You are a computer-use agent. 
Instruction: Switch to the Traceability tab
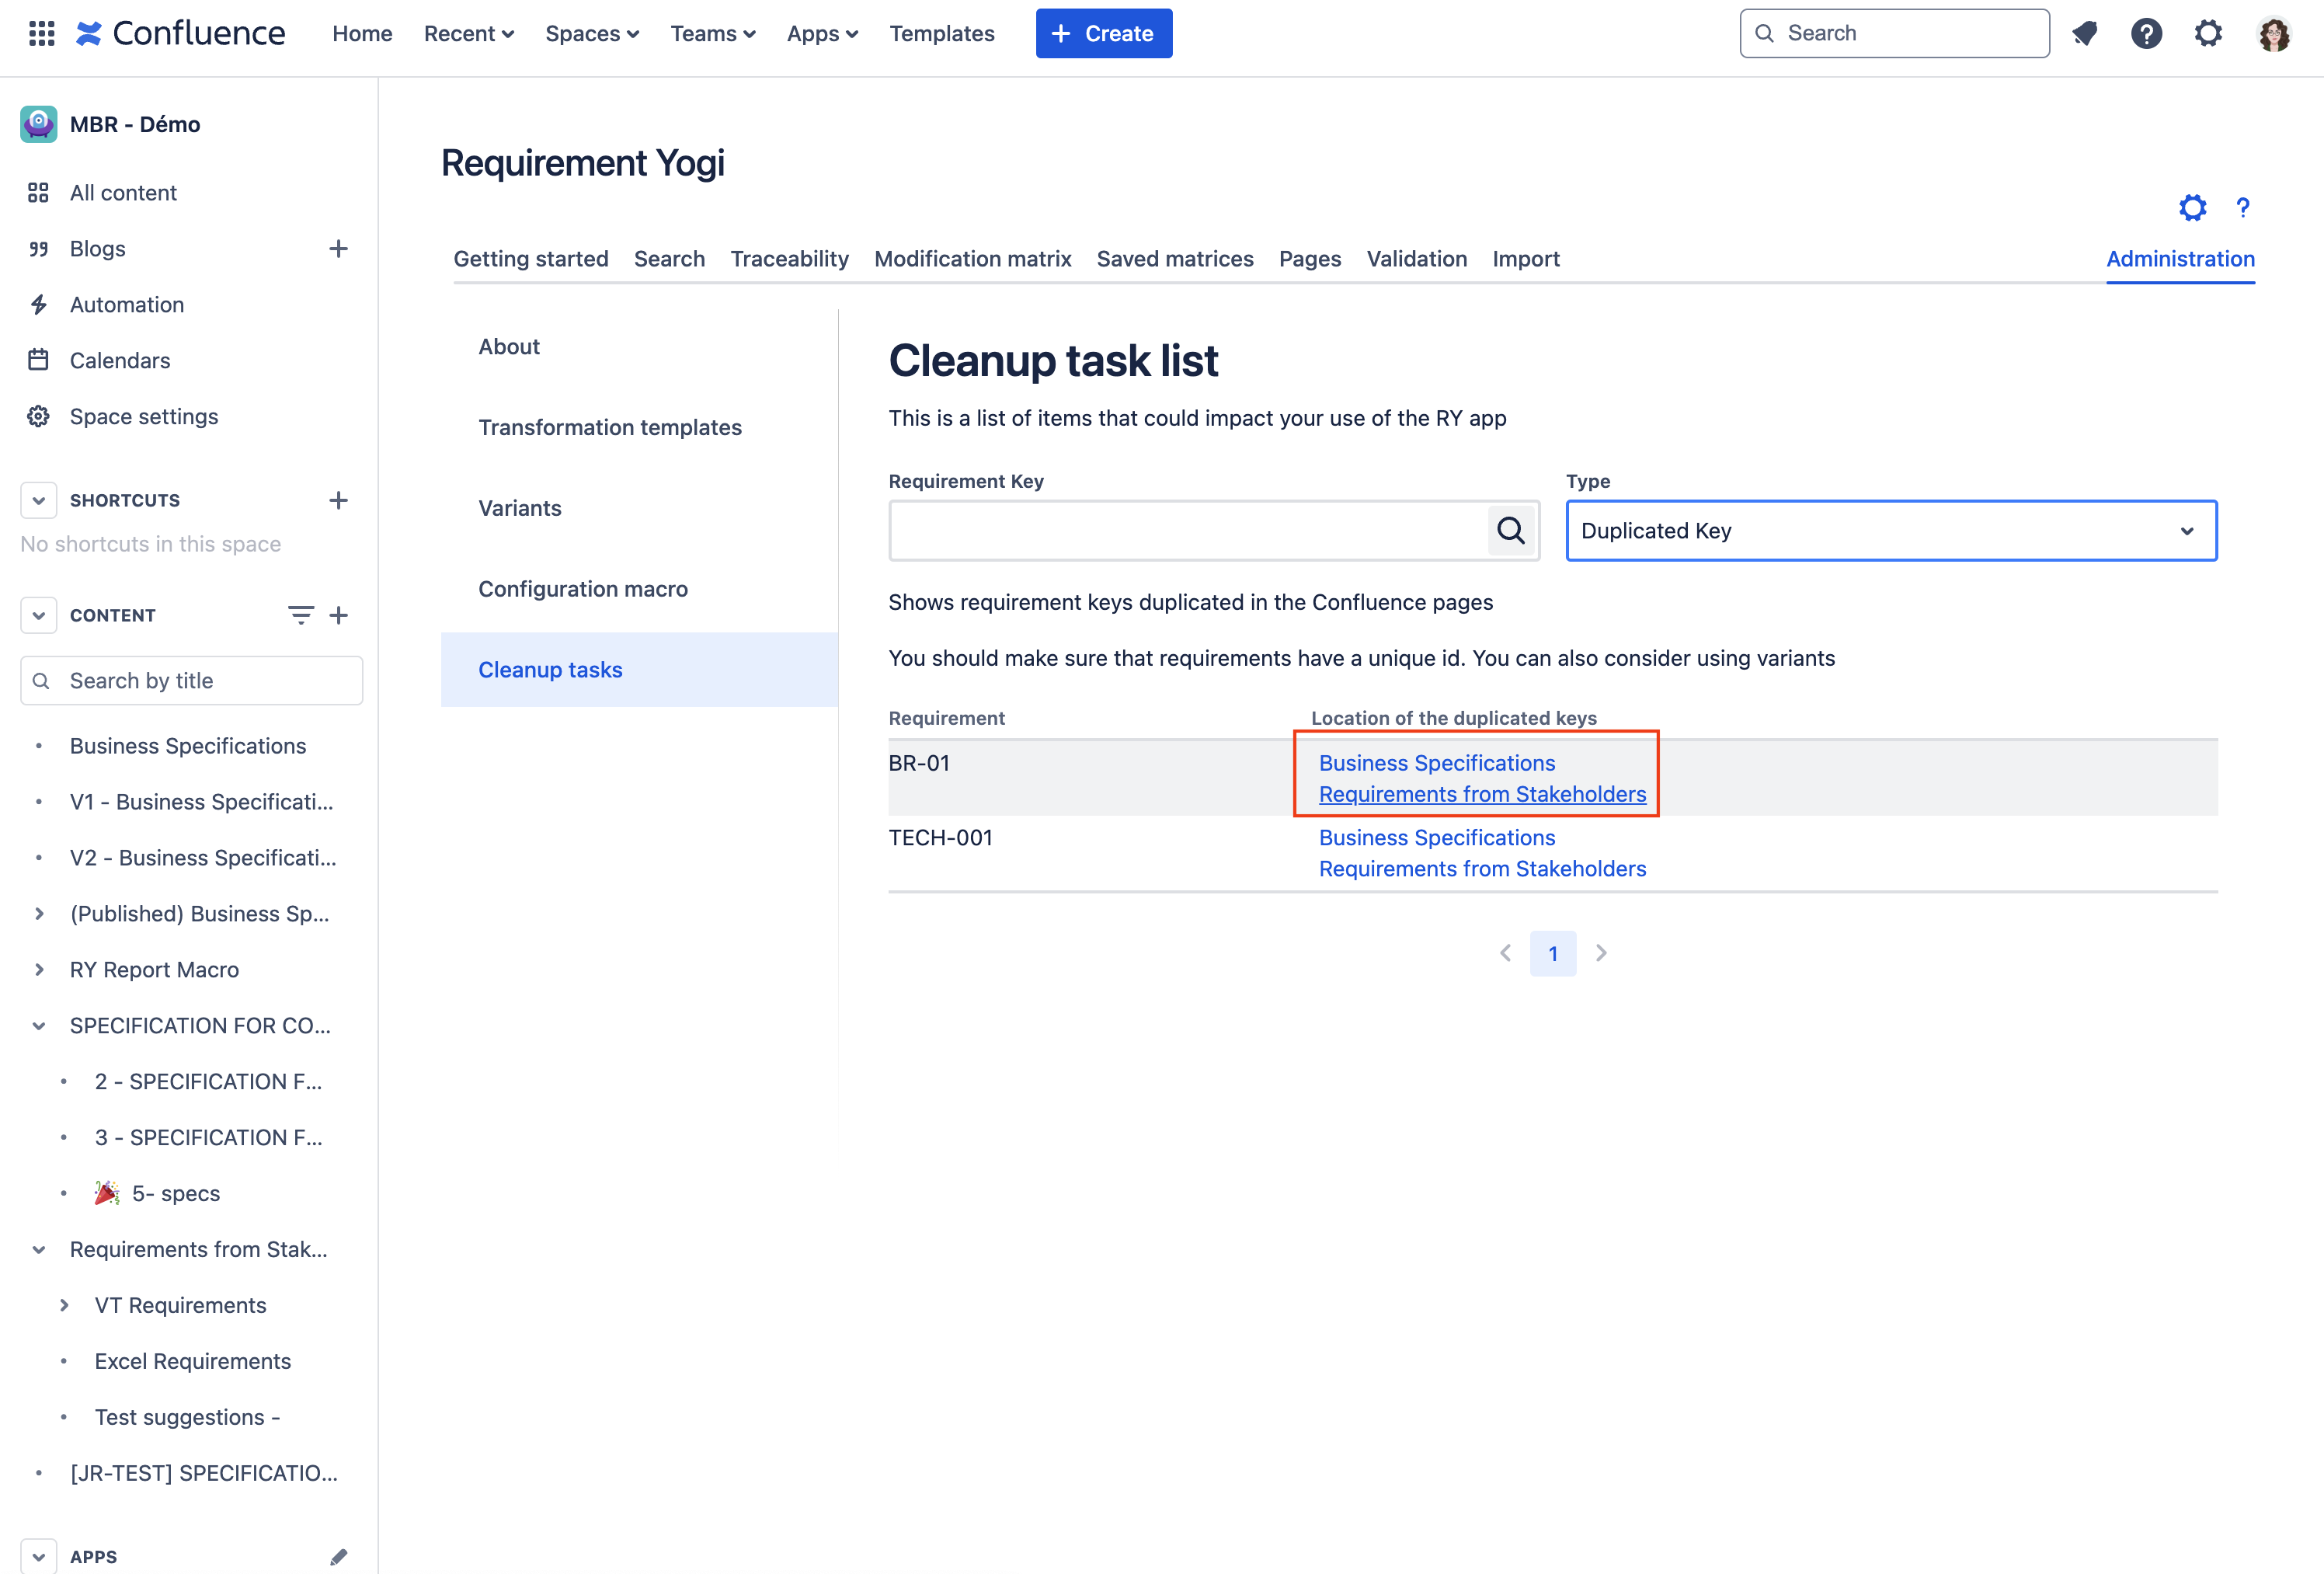tap(789, 259)
